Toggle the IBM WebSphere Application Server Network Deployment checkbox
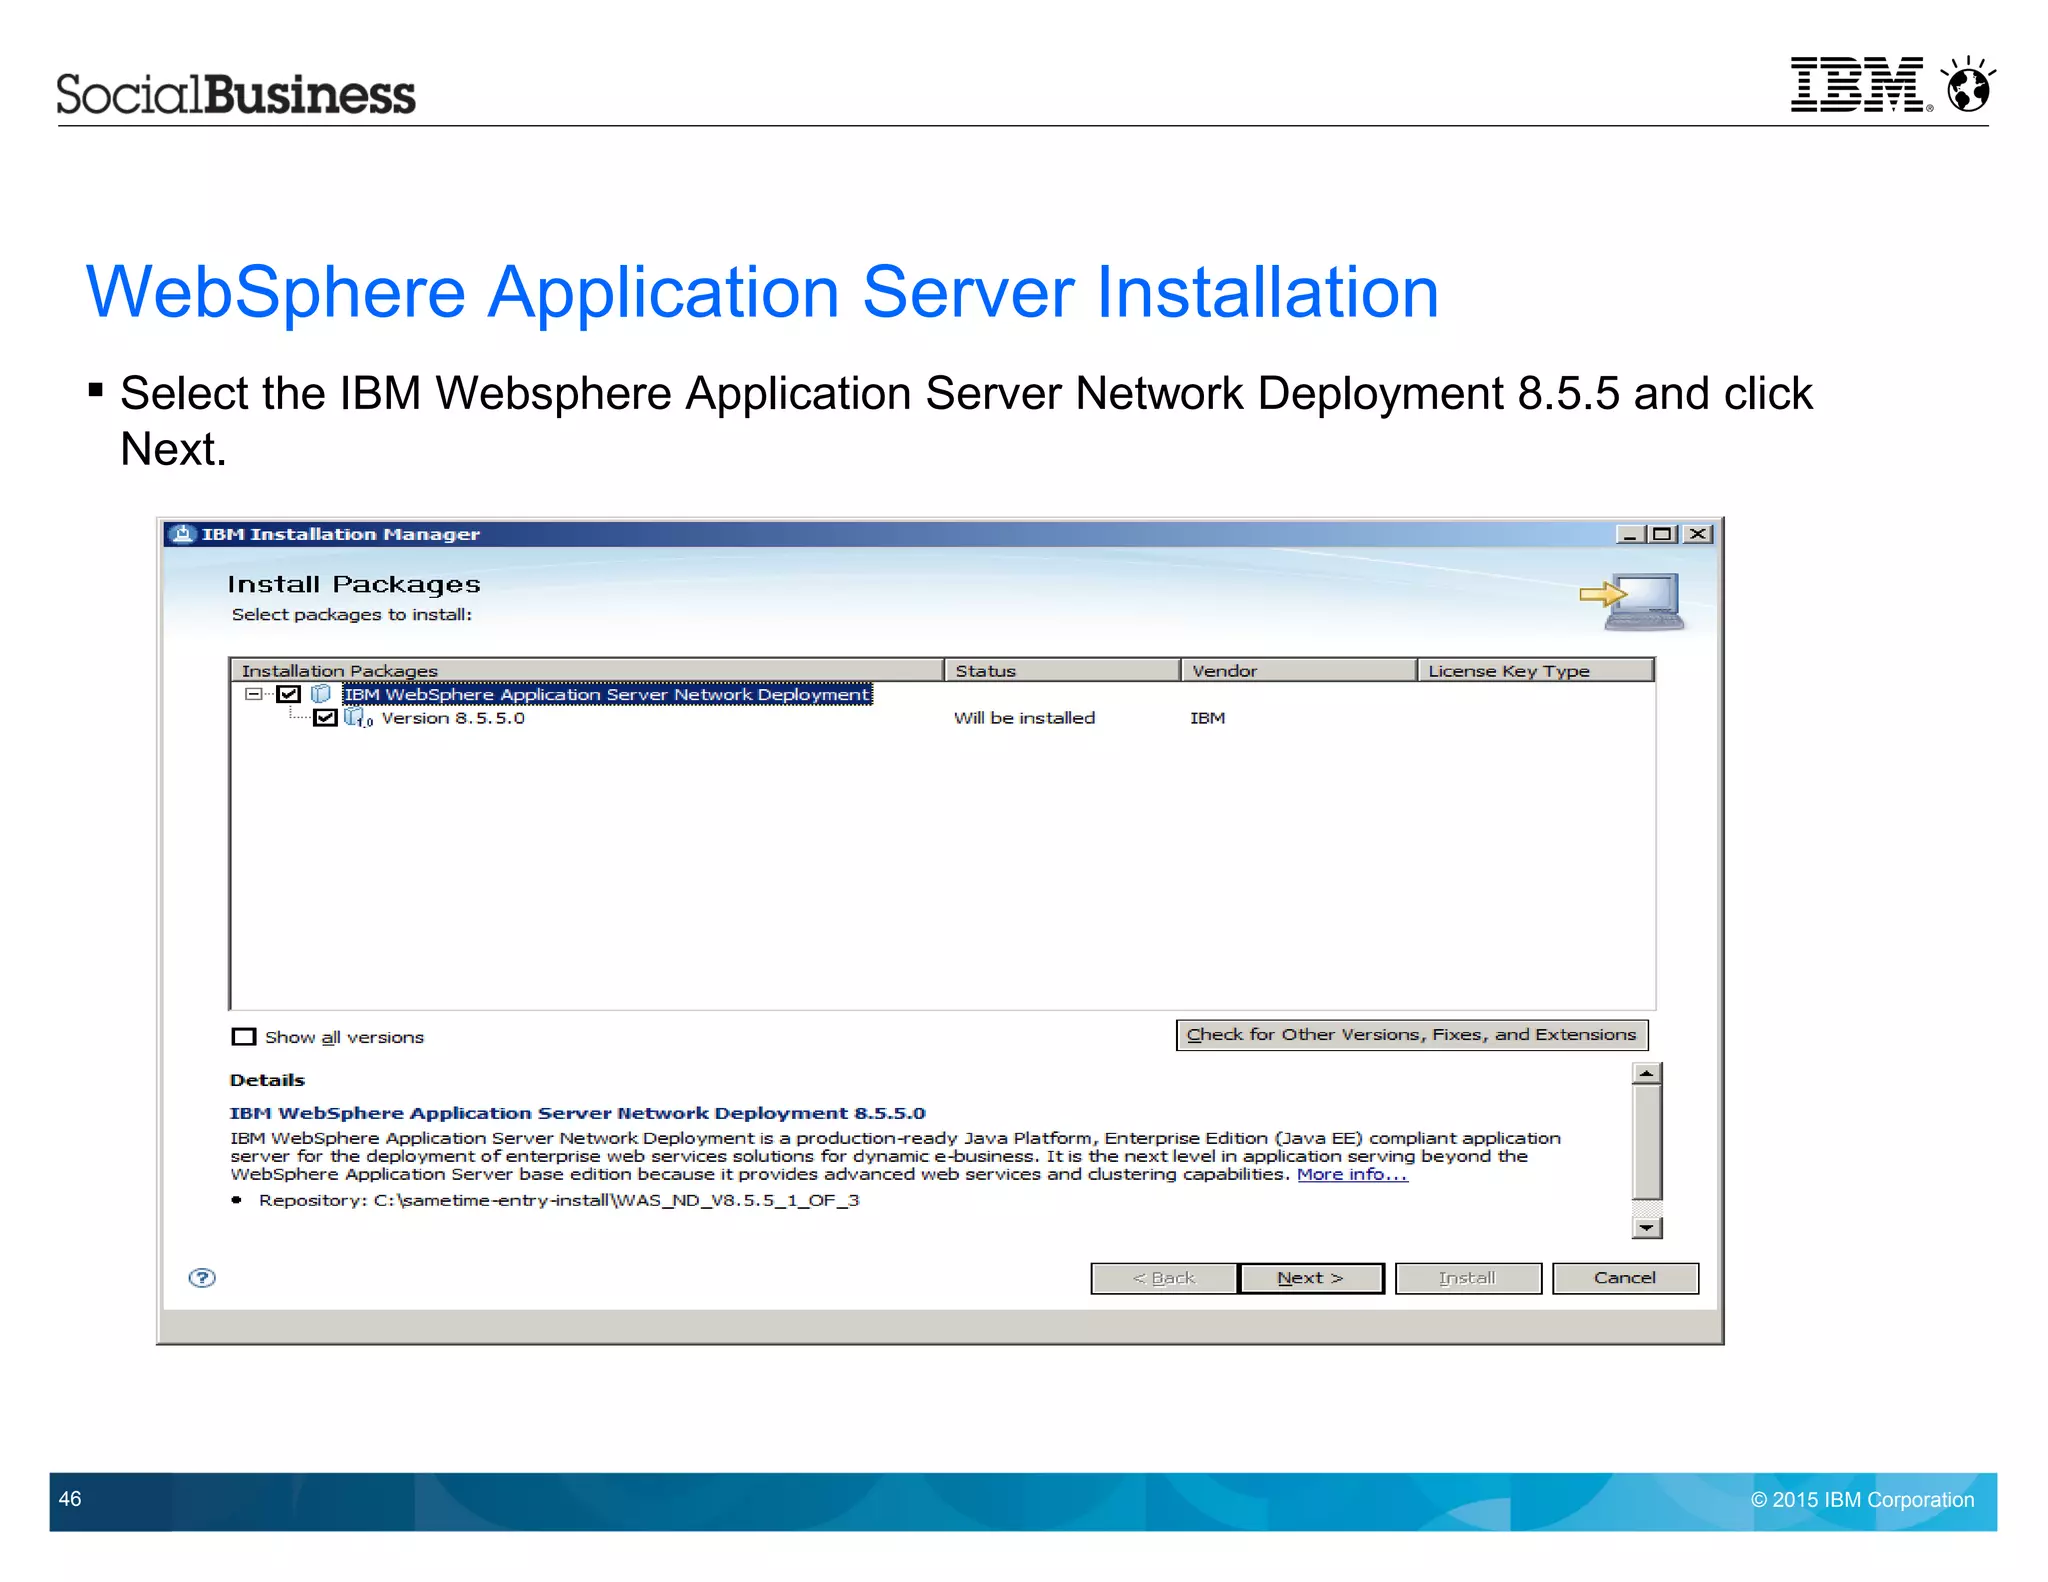This screenshot has width=2048, height=1582. click(289, 693)
